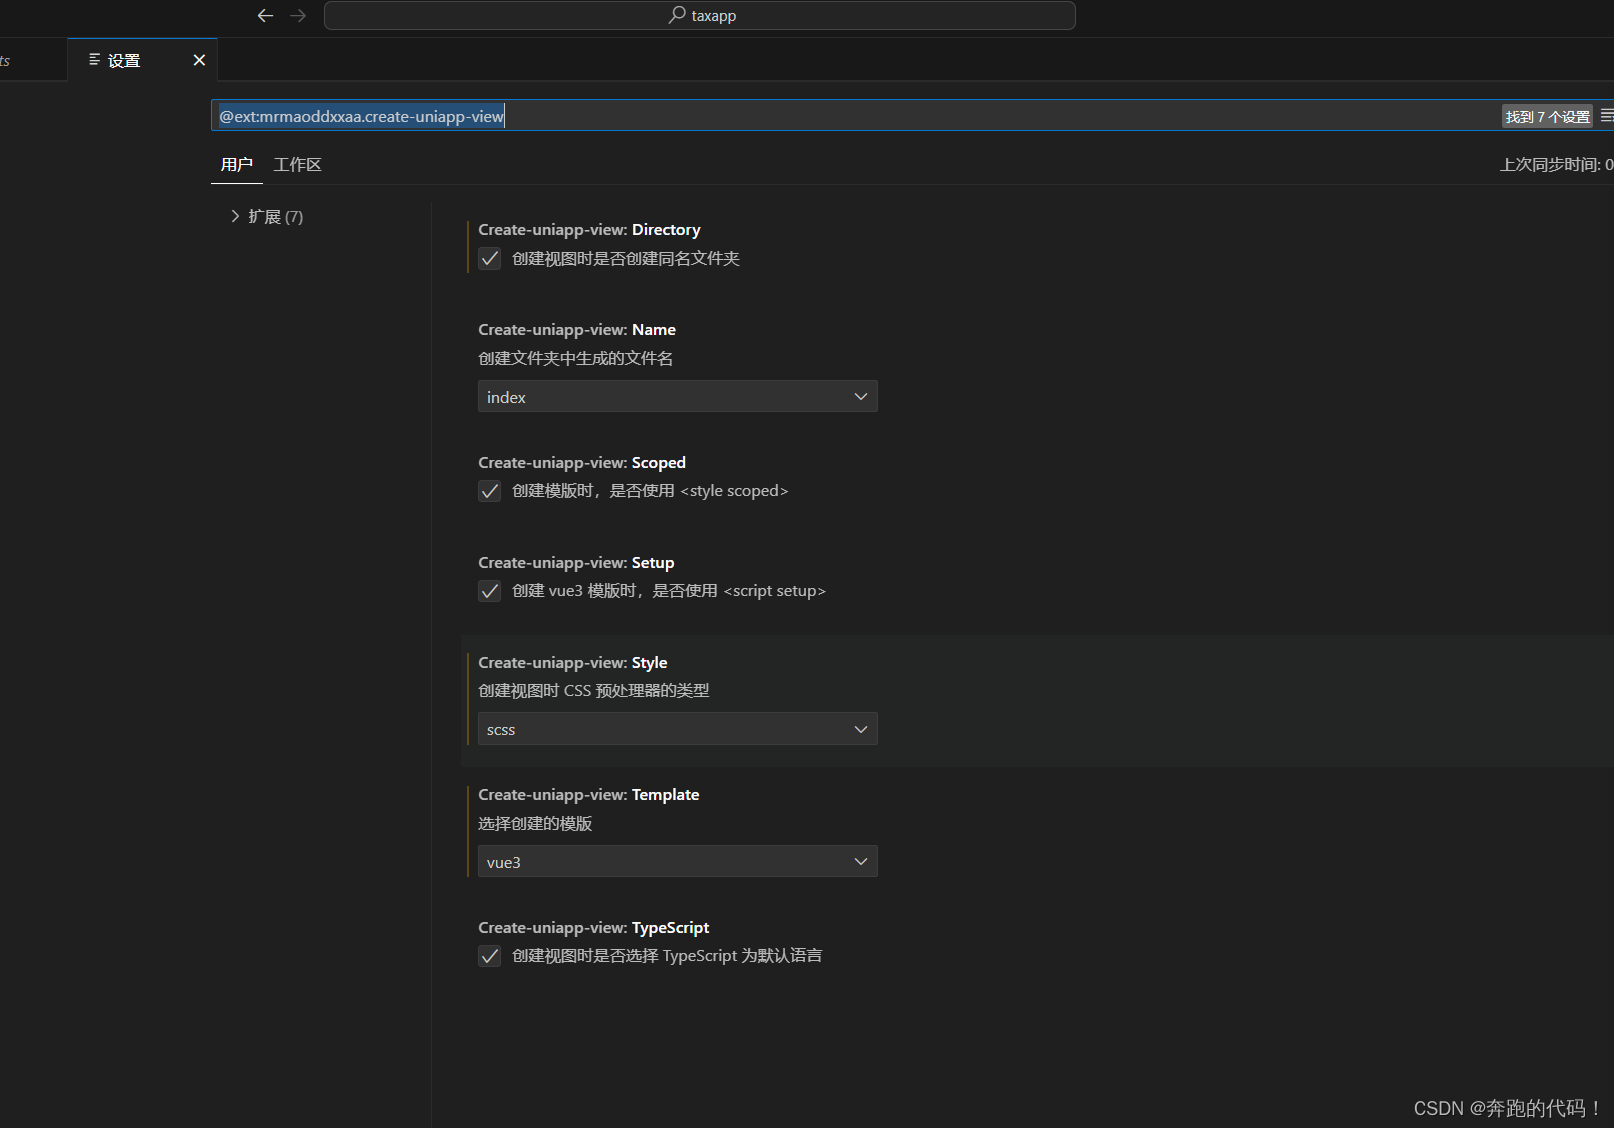Switch to the 工作区 settings tab
1614x1128 pixels.
pos(298,164)
